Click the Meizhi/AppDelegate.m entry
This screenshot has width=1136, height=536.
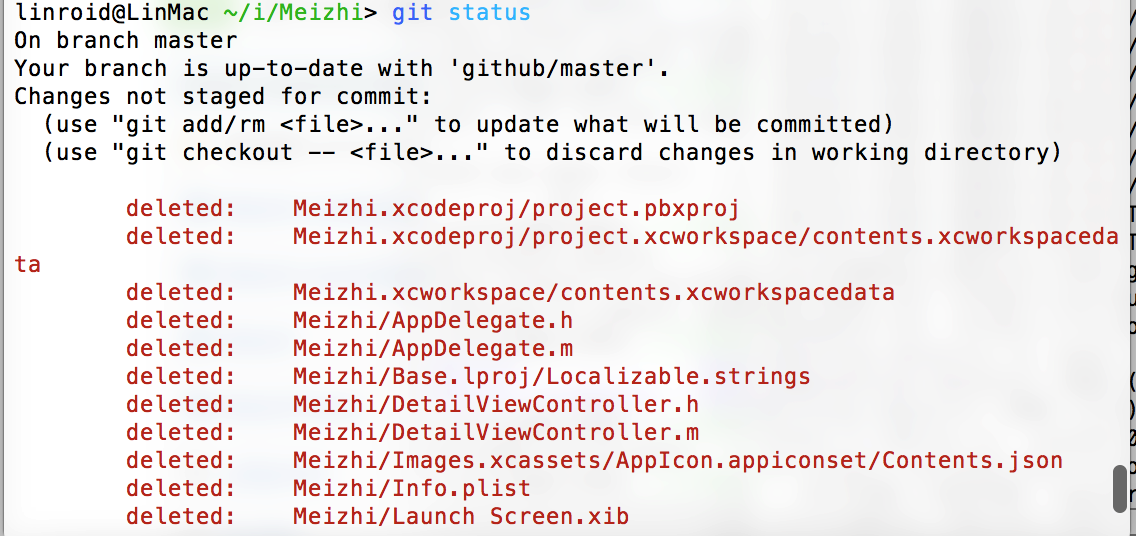[433, 348]
